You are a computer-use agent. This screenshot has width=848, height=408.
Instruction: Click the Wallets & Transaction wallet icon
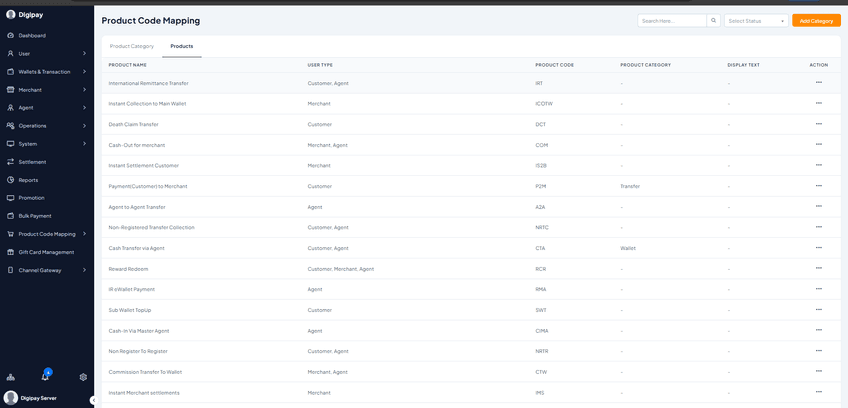pyautogui.click(x=10, y=71)
